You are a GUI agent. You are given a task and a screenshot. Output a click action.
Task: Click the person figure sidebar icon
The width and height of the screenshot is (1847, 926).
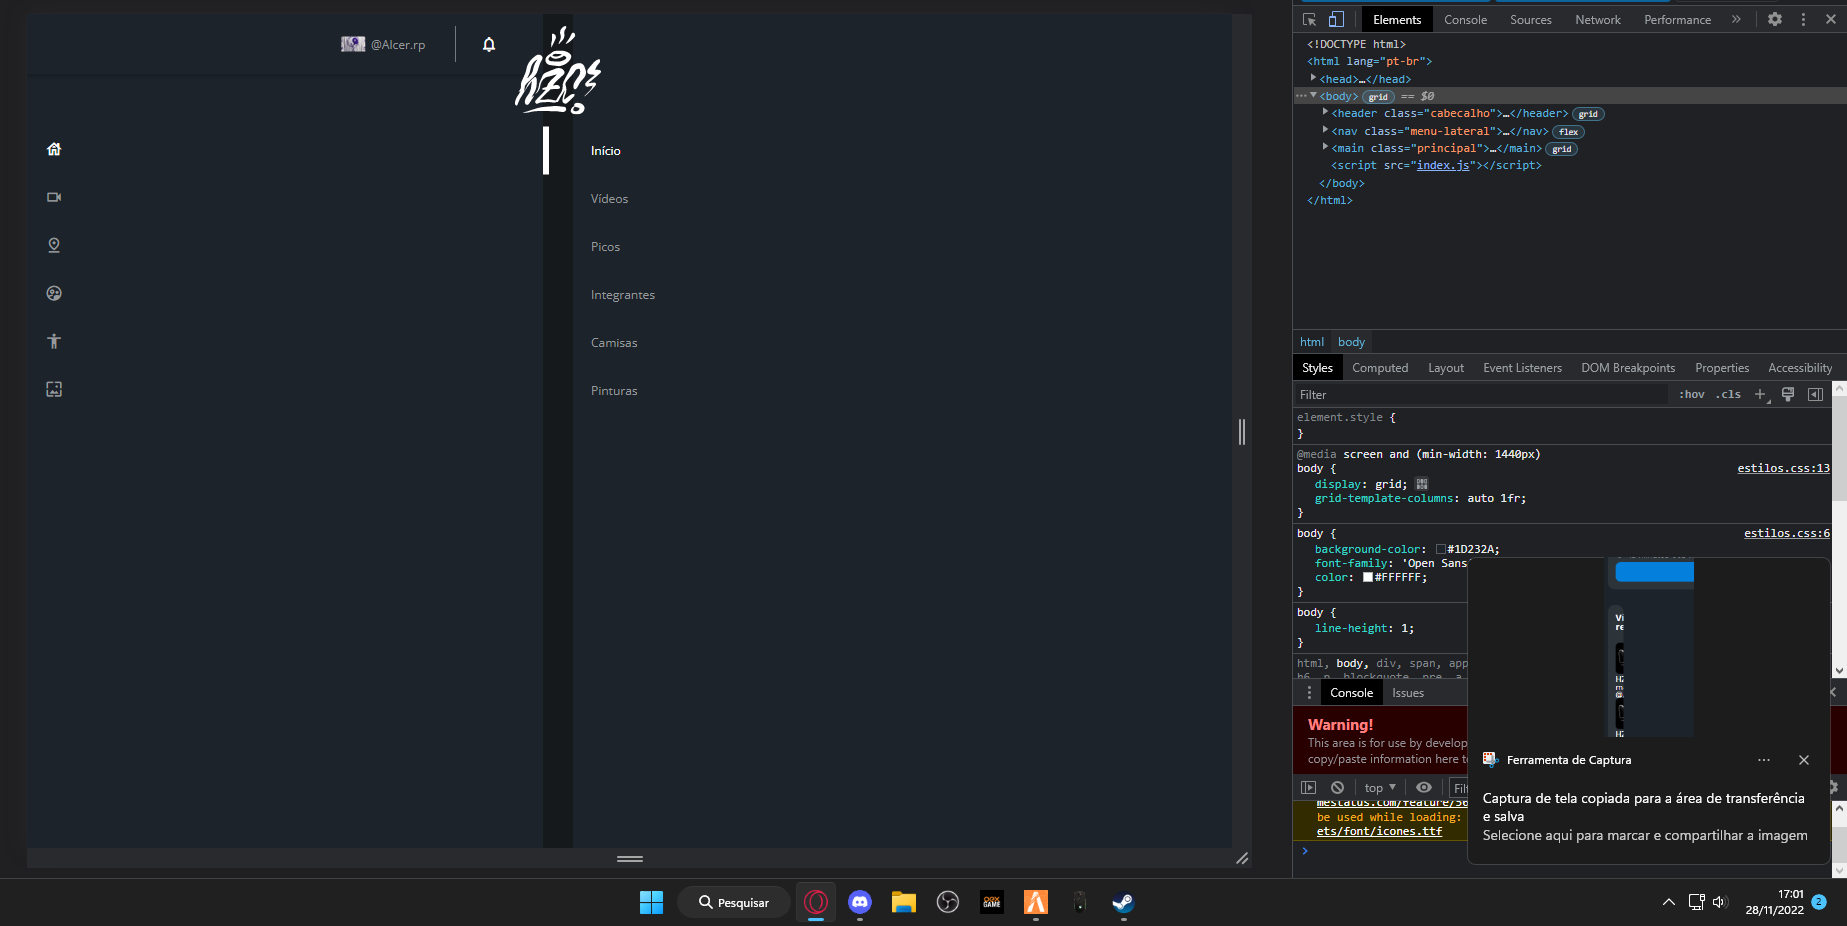pos(54,341)
